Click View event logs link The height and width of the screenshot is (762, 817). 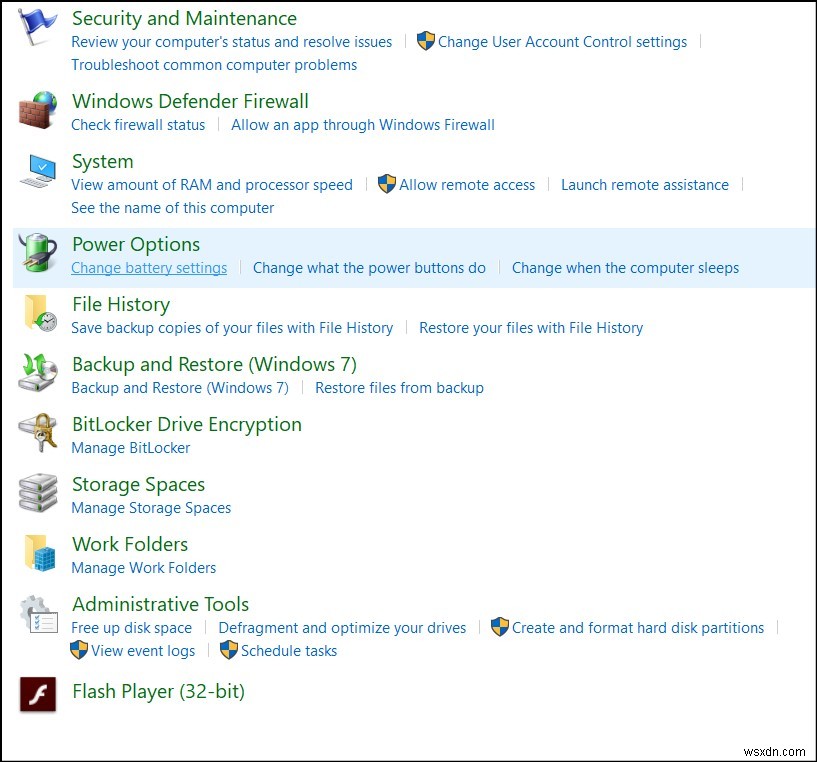(143, 650)
